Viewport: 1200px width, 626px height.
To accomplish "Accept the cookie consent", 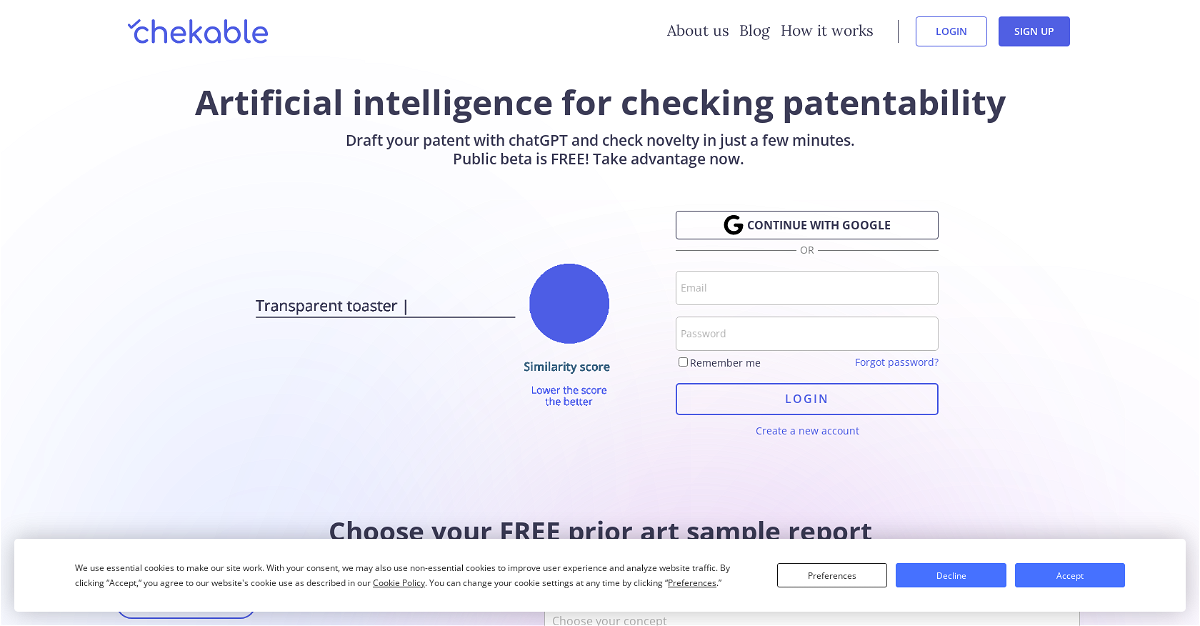I will tap(1069, 576).
